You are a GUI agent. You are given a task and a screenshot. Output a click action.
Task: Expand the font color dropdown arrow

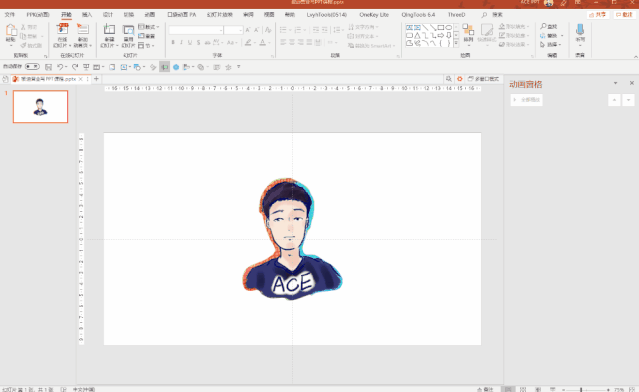click(x=269, y=42)
